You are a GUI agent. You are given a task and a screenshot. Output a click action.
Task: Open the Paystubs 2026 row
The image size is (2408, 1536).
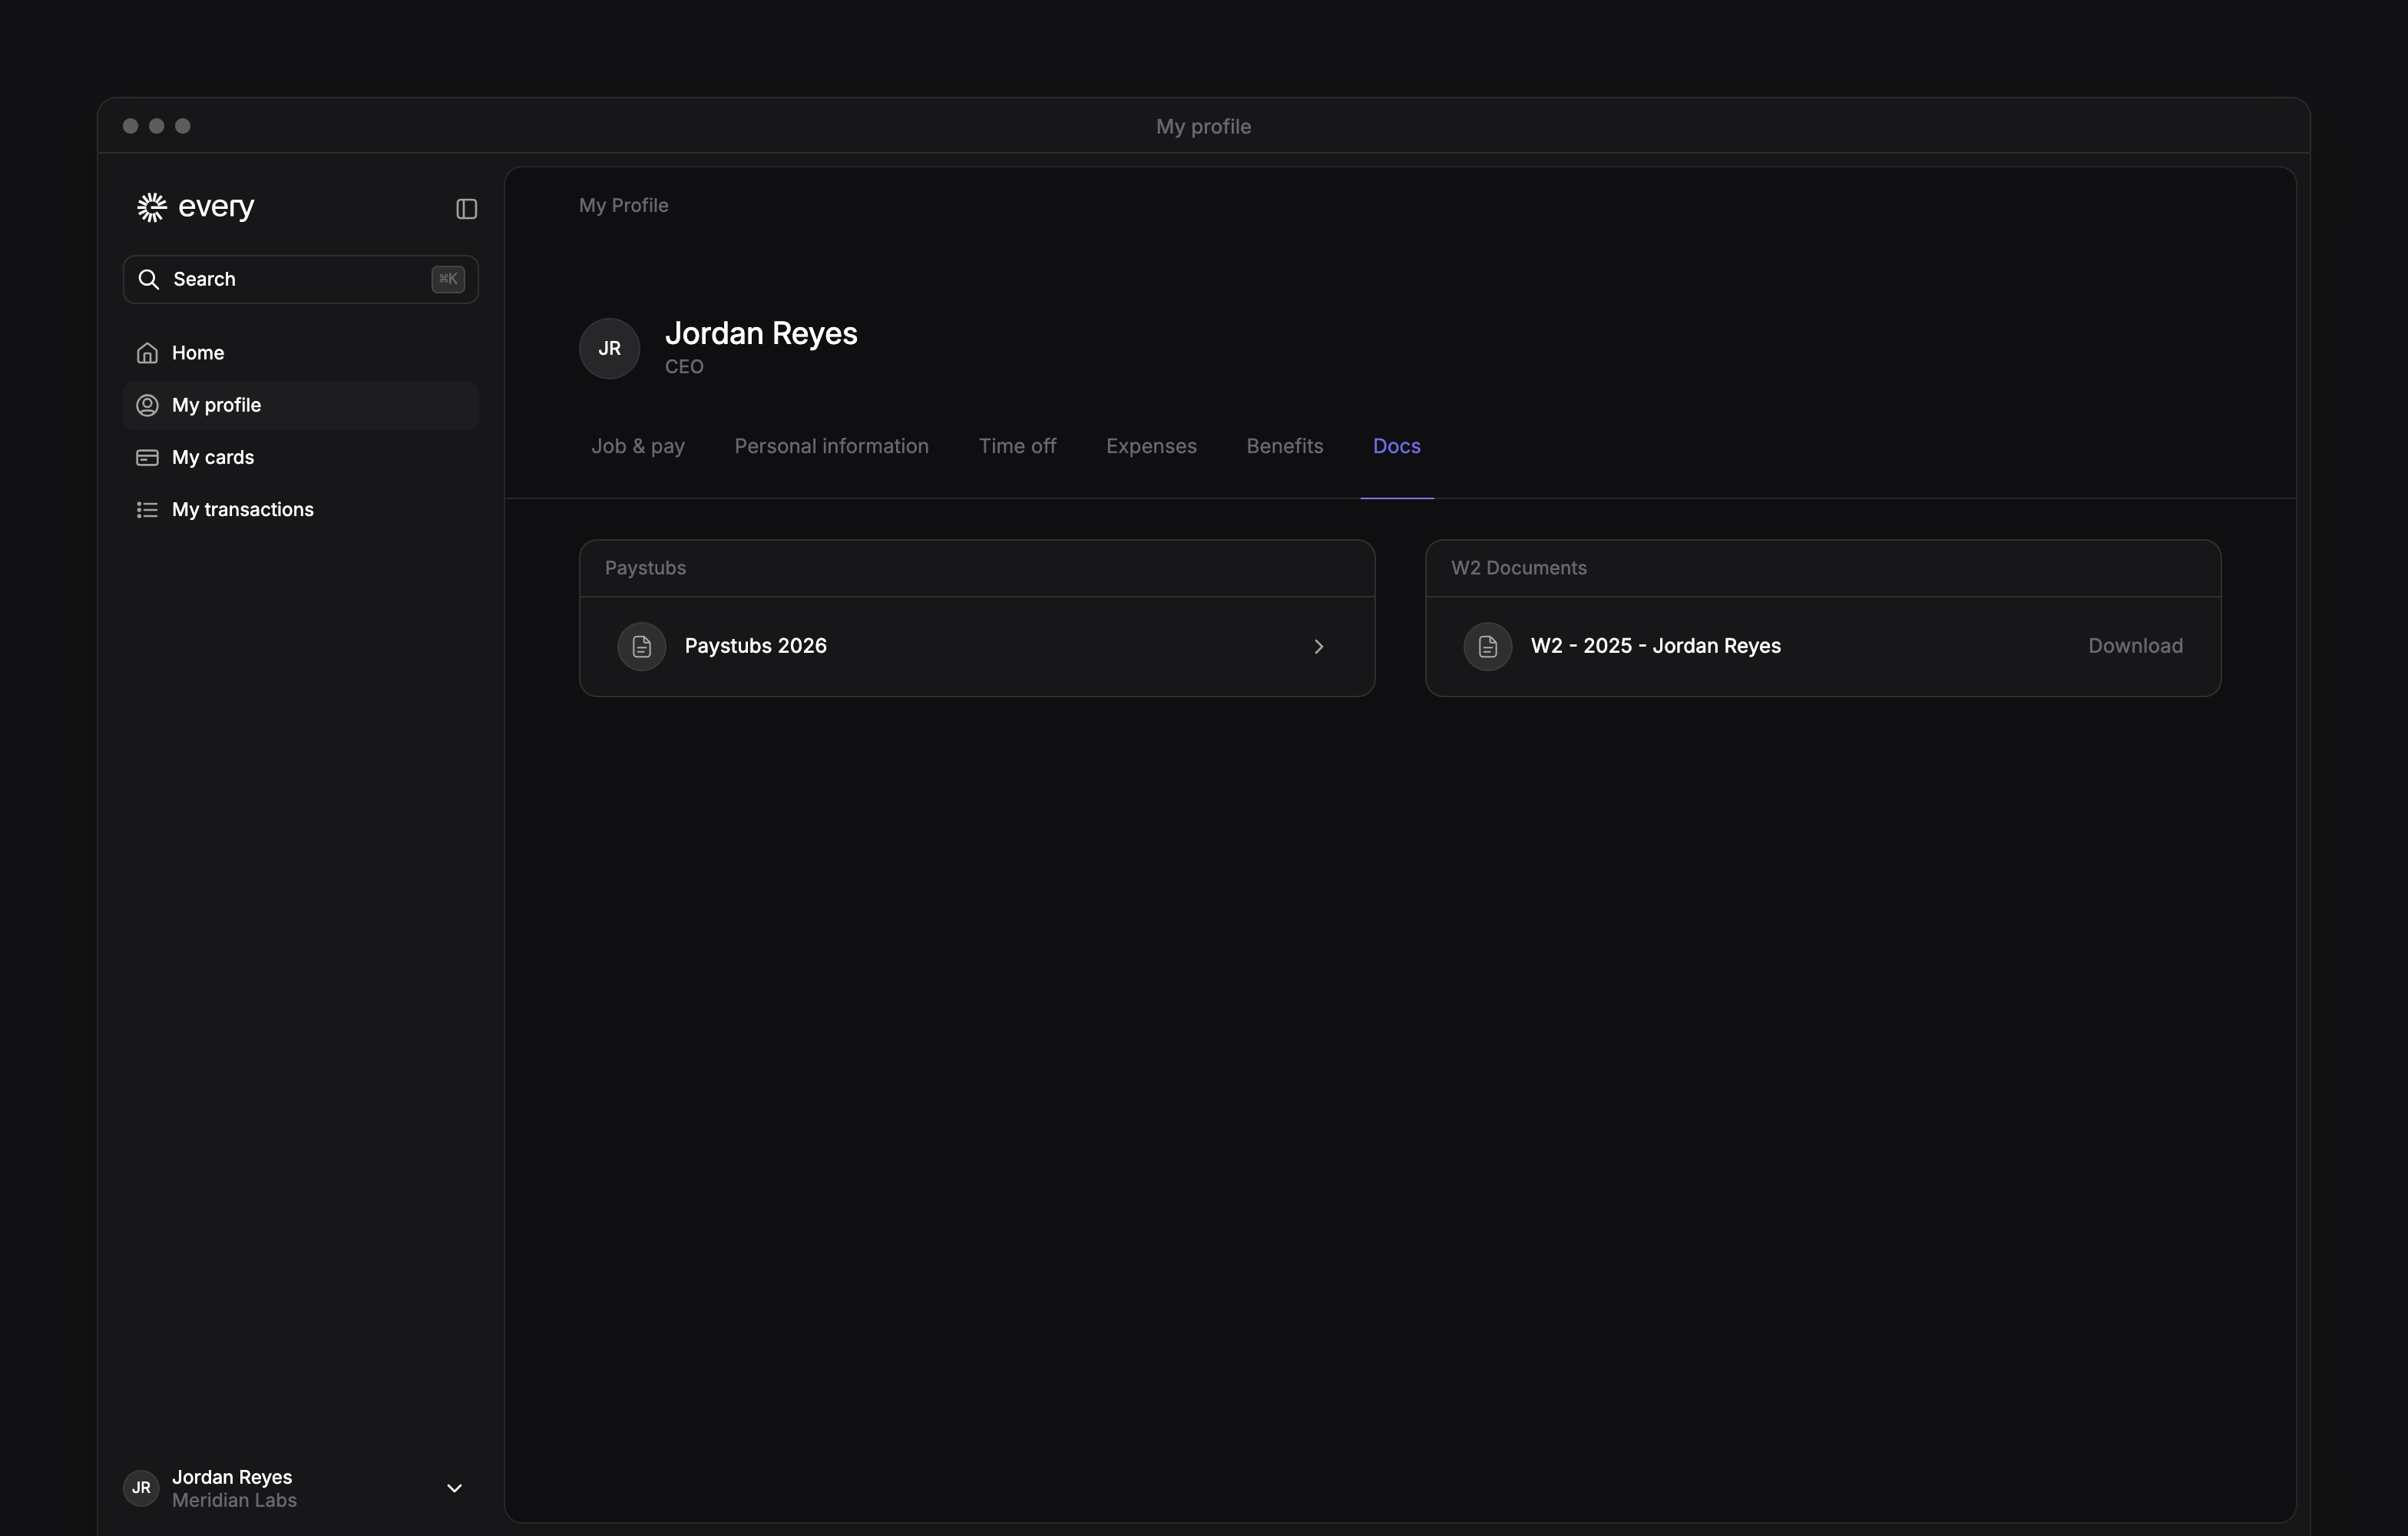977,646
